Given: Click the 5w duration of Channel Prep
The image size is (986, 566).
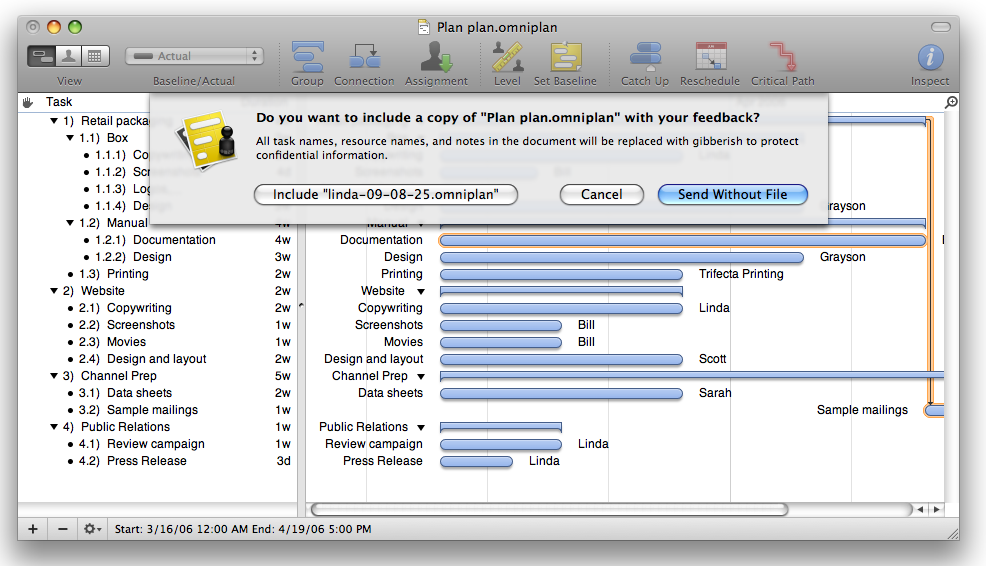Looking at the screenshot, I should (283, 376).
